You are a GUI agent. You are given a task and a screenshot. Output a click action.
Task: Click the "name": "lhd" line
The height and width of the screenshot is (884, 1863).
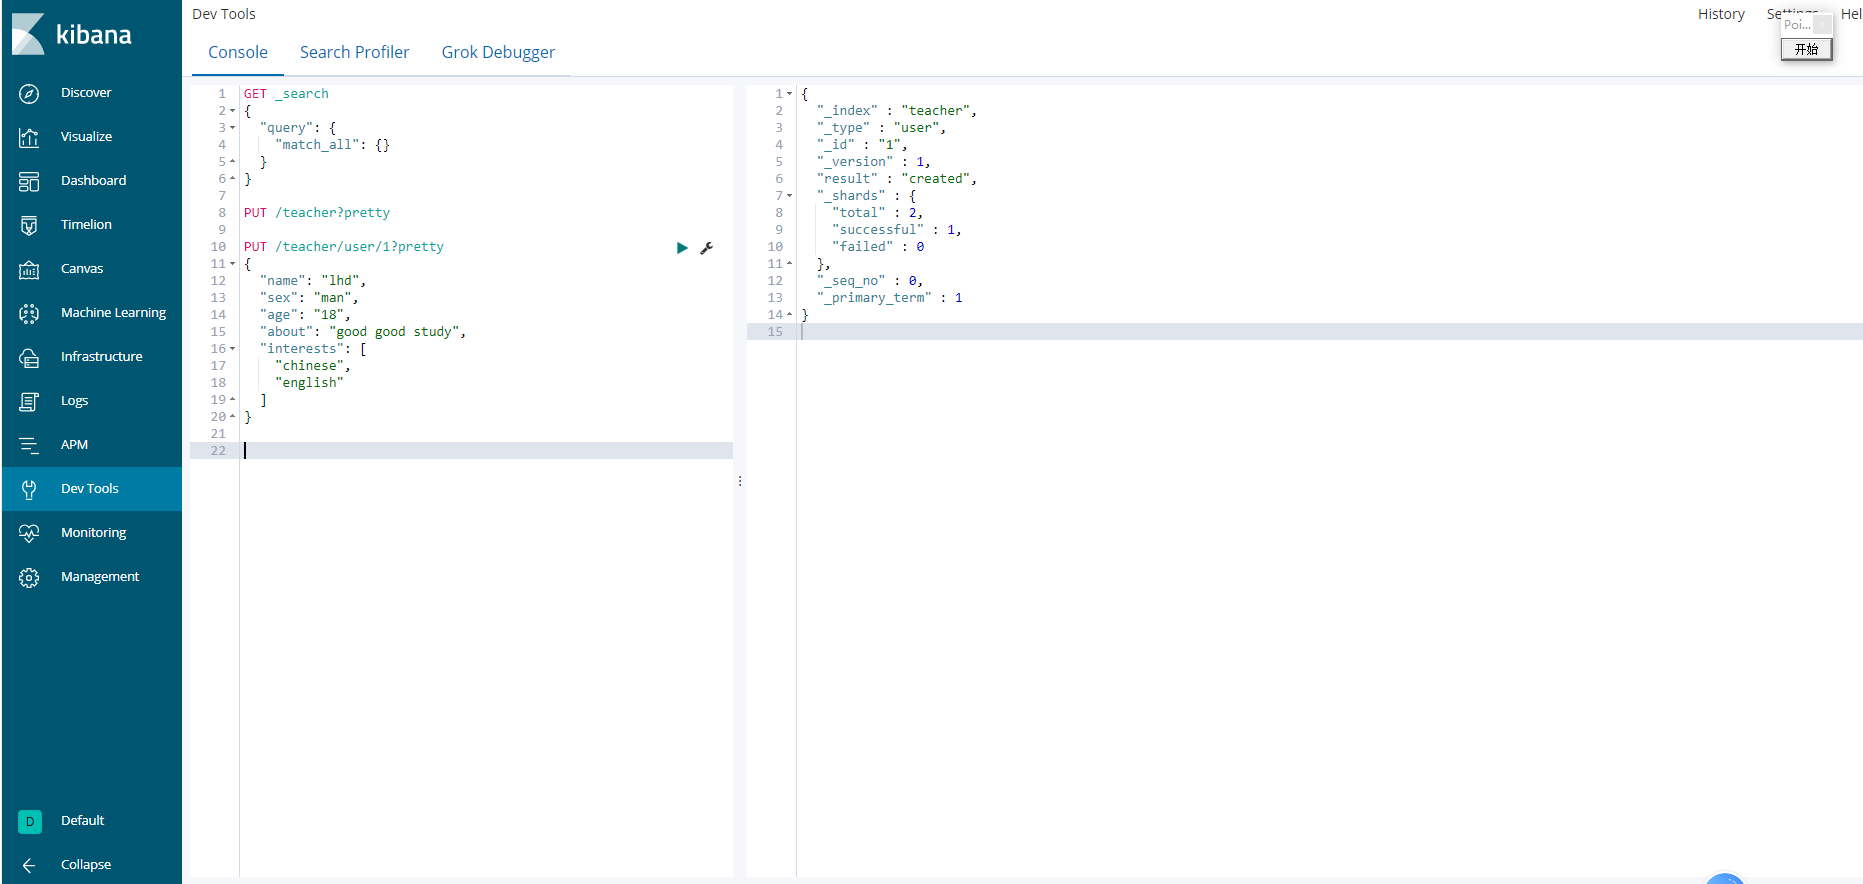pos(313,281)
